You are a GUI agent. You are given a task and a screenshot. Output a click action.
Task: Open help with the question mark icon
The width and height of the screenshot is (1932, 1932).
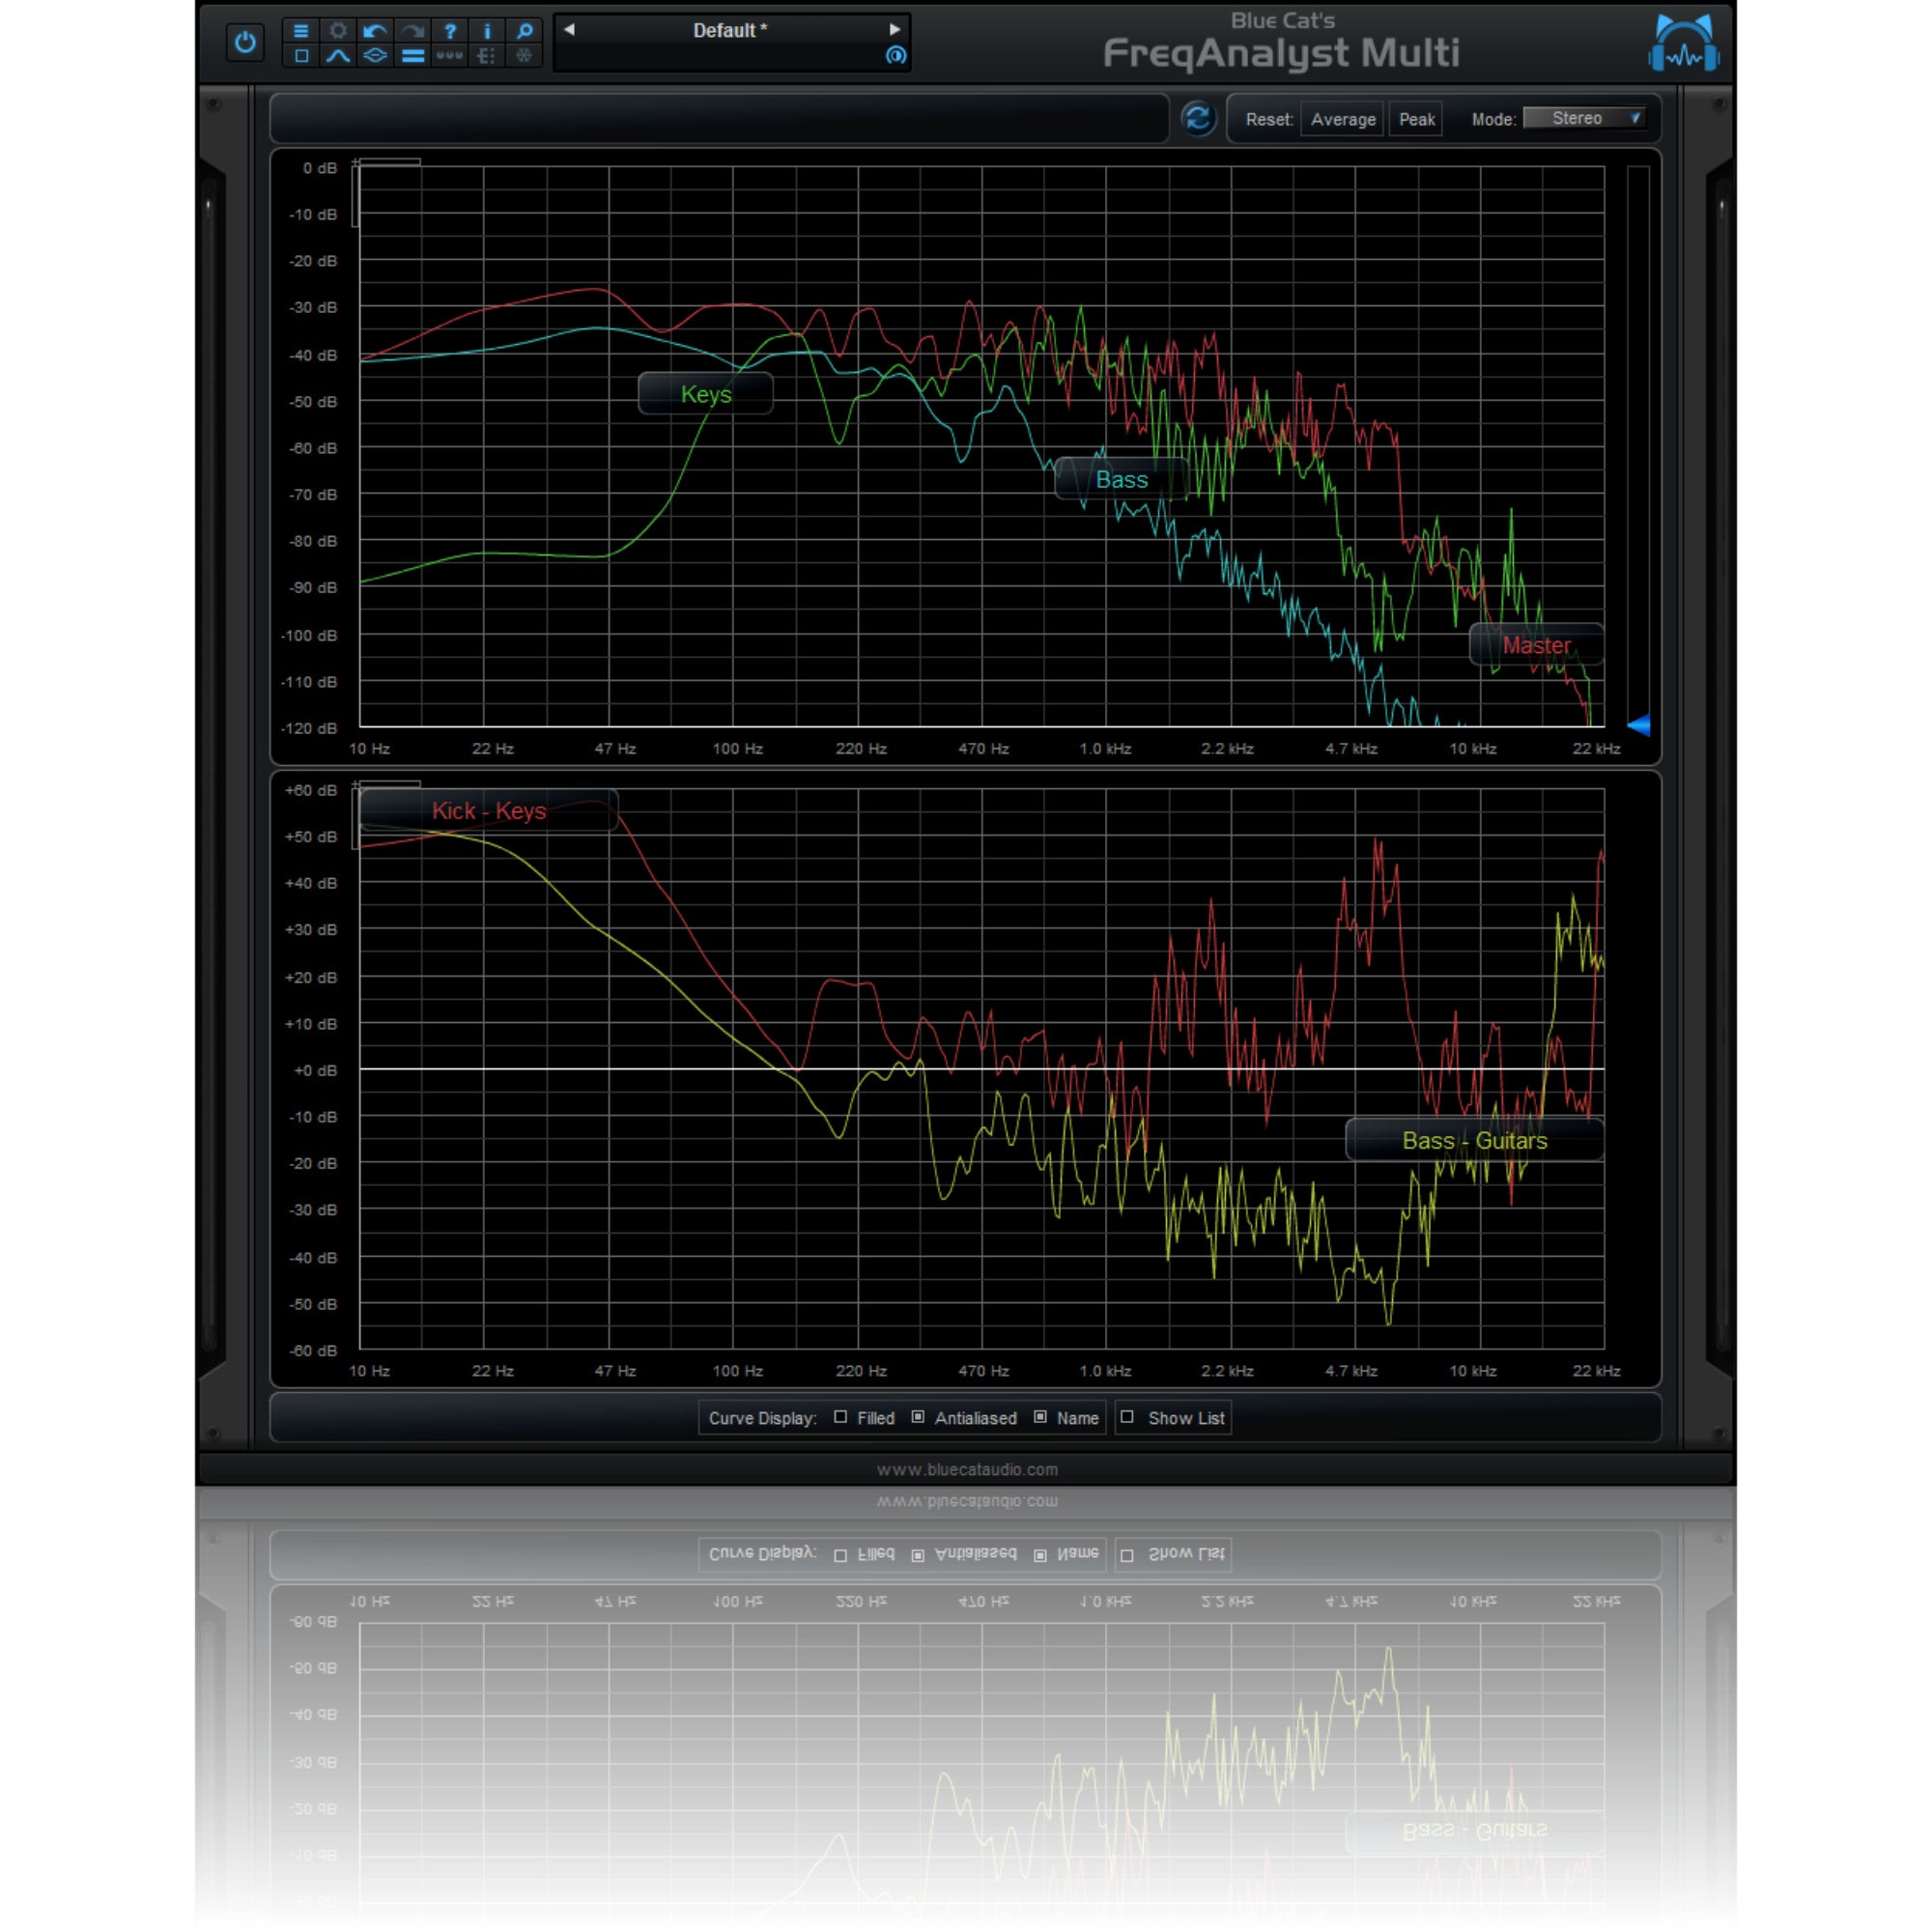tap(450, 31)
